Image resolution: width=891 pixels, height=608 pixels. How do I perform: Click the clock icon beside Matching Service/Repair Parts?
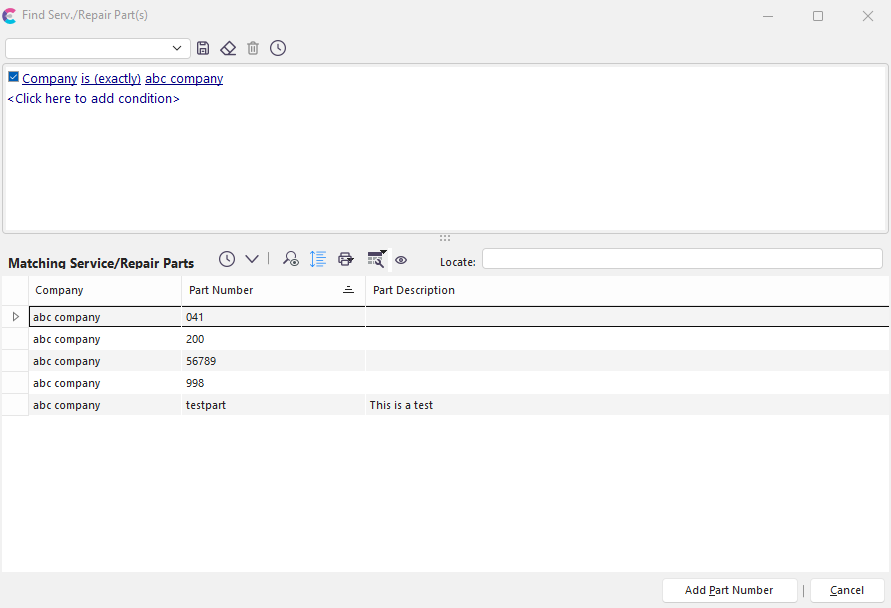(x=227, y=259)
